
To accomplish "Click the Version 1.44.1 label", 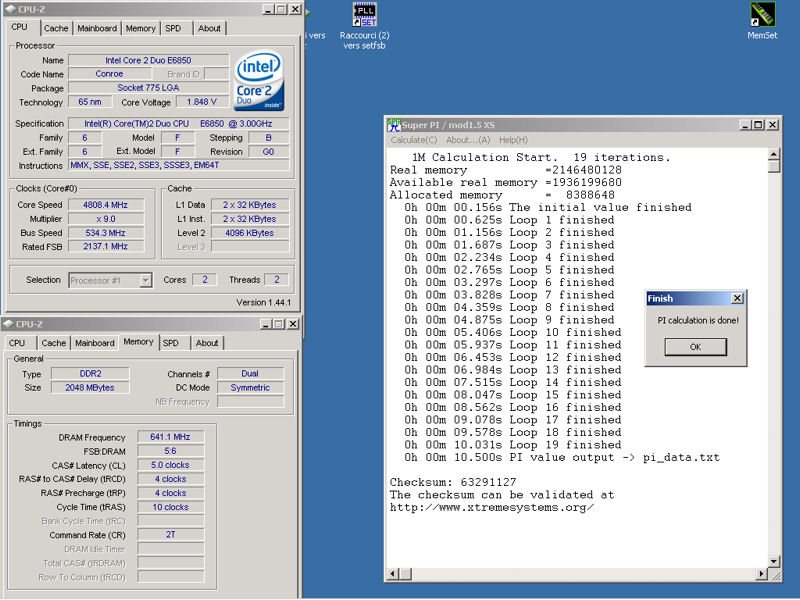I will pyautogui.click(x=263, y=303).
